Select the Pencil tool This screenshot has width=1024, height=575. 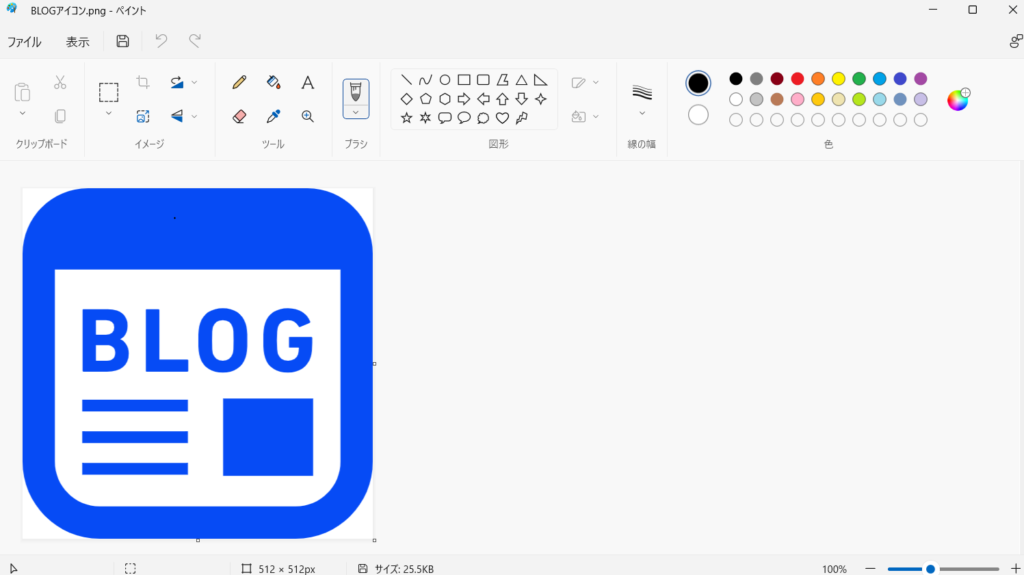[x=239, y=82]
